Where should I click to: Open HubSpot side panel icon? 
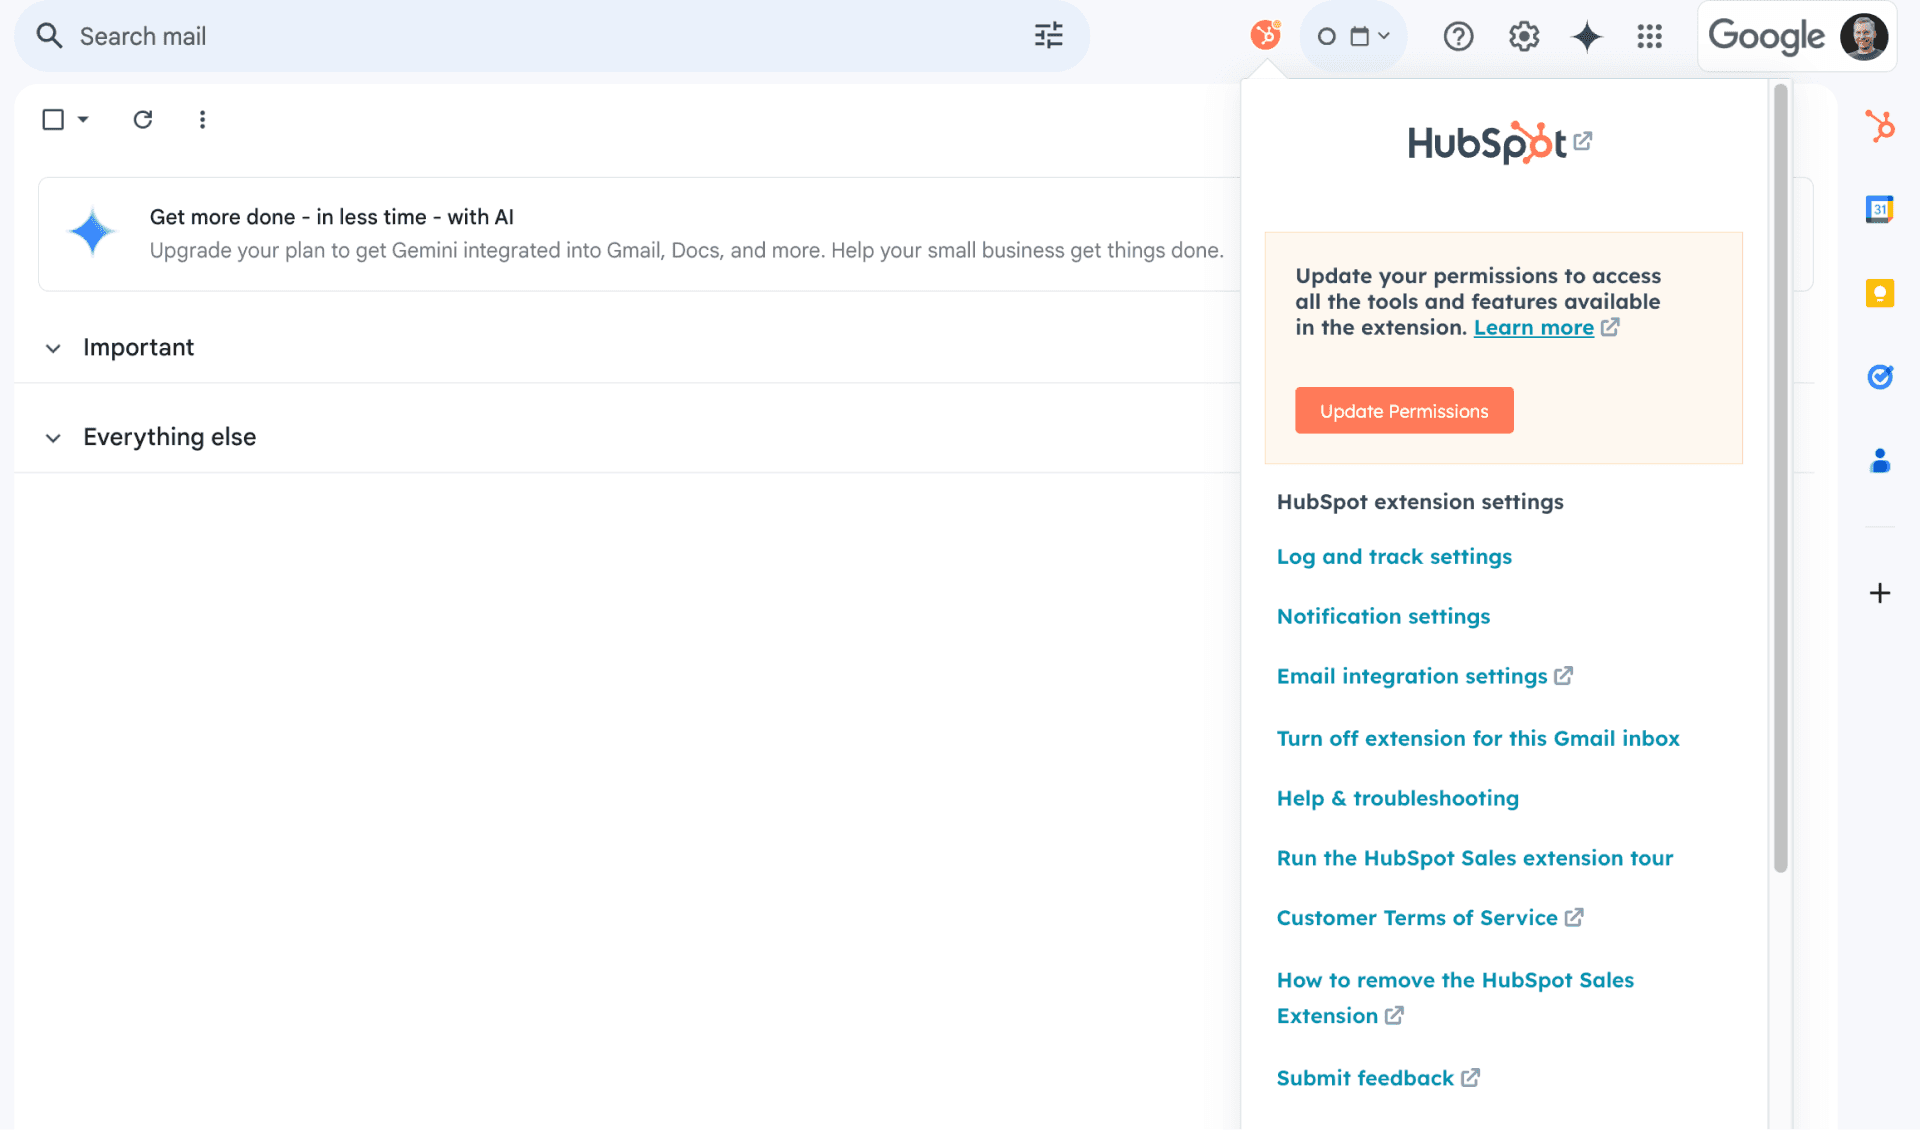pos(1880,126)
